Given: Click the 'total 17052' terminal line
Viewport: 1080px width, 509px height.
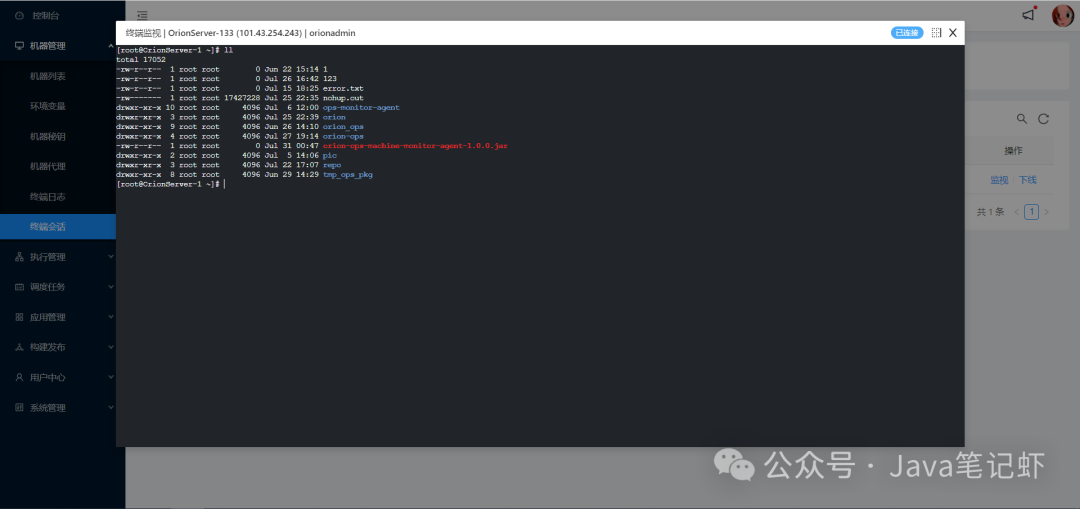Looking at the screenshot, I should point(141,59).
